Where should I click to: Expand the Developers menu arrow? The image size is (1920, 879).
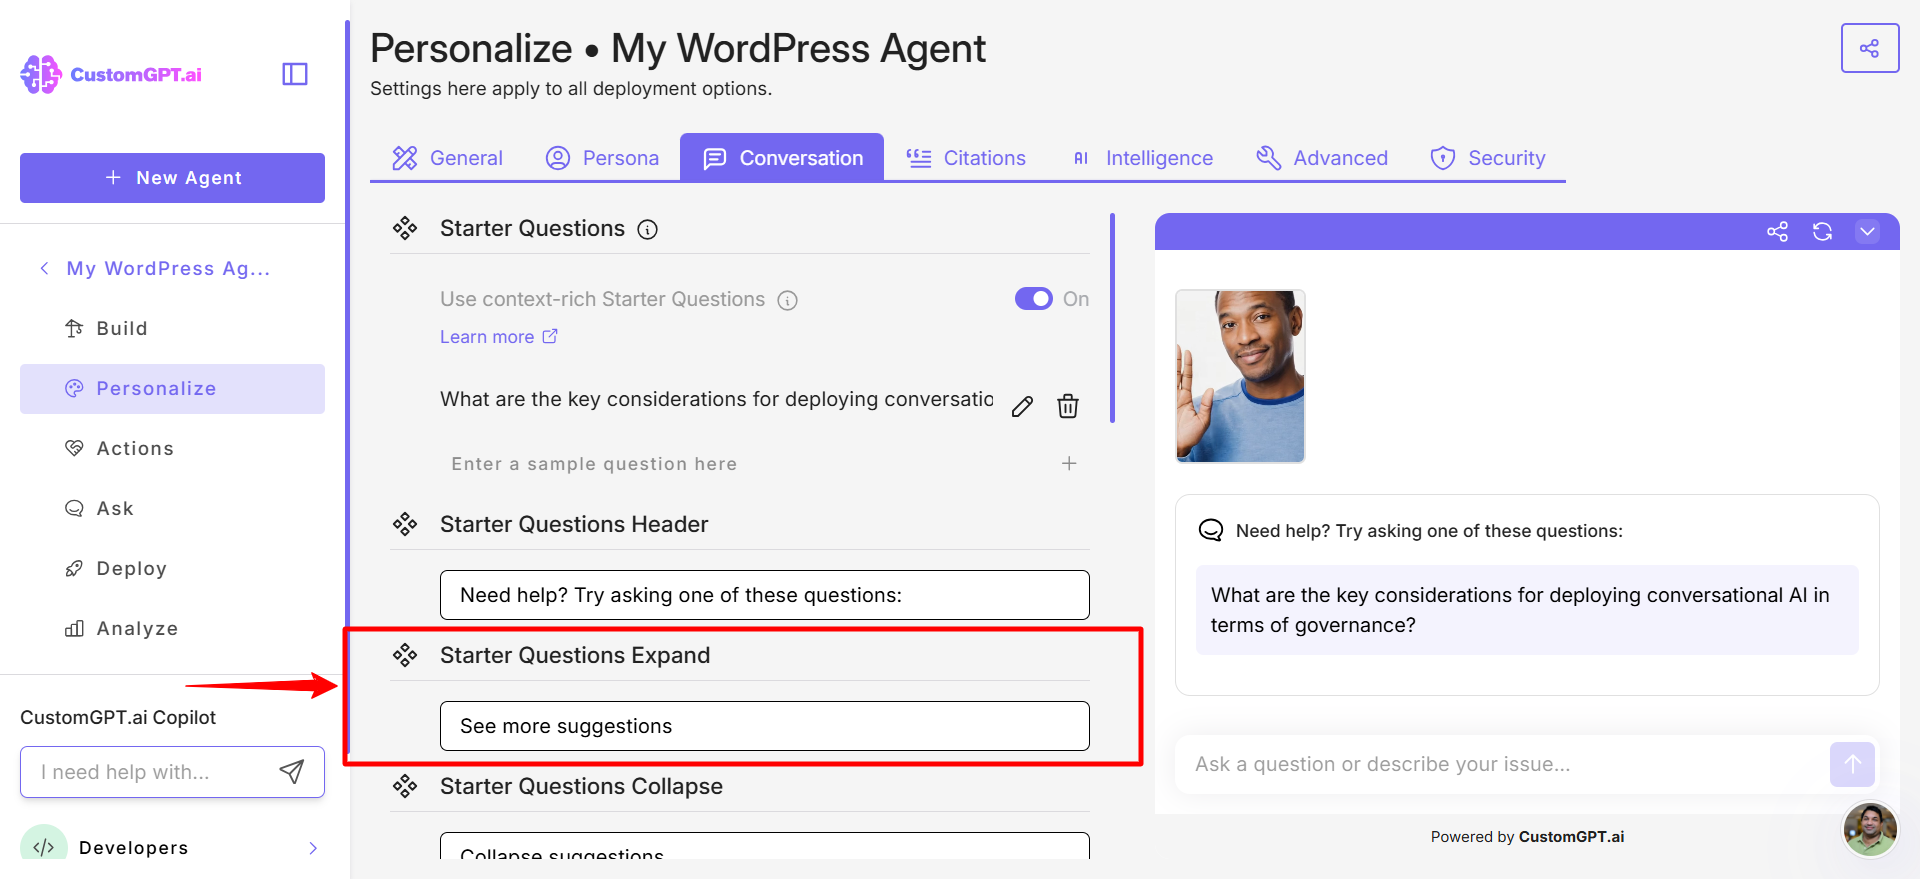click(x=313, y=848)
